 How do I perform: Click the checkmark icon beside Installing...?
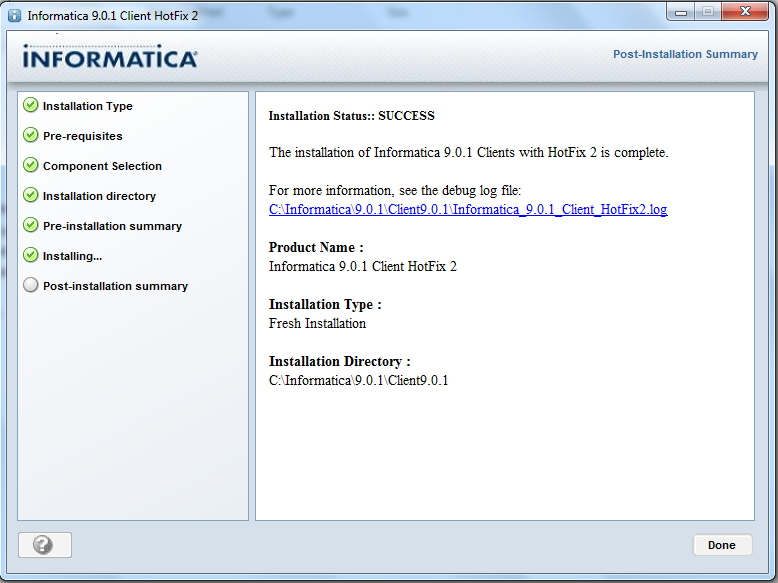(x=31, y=255)
